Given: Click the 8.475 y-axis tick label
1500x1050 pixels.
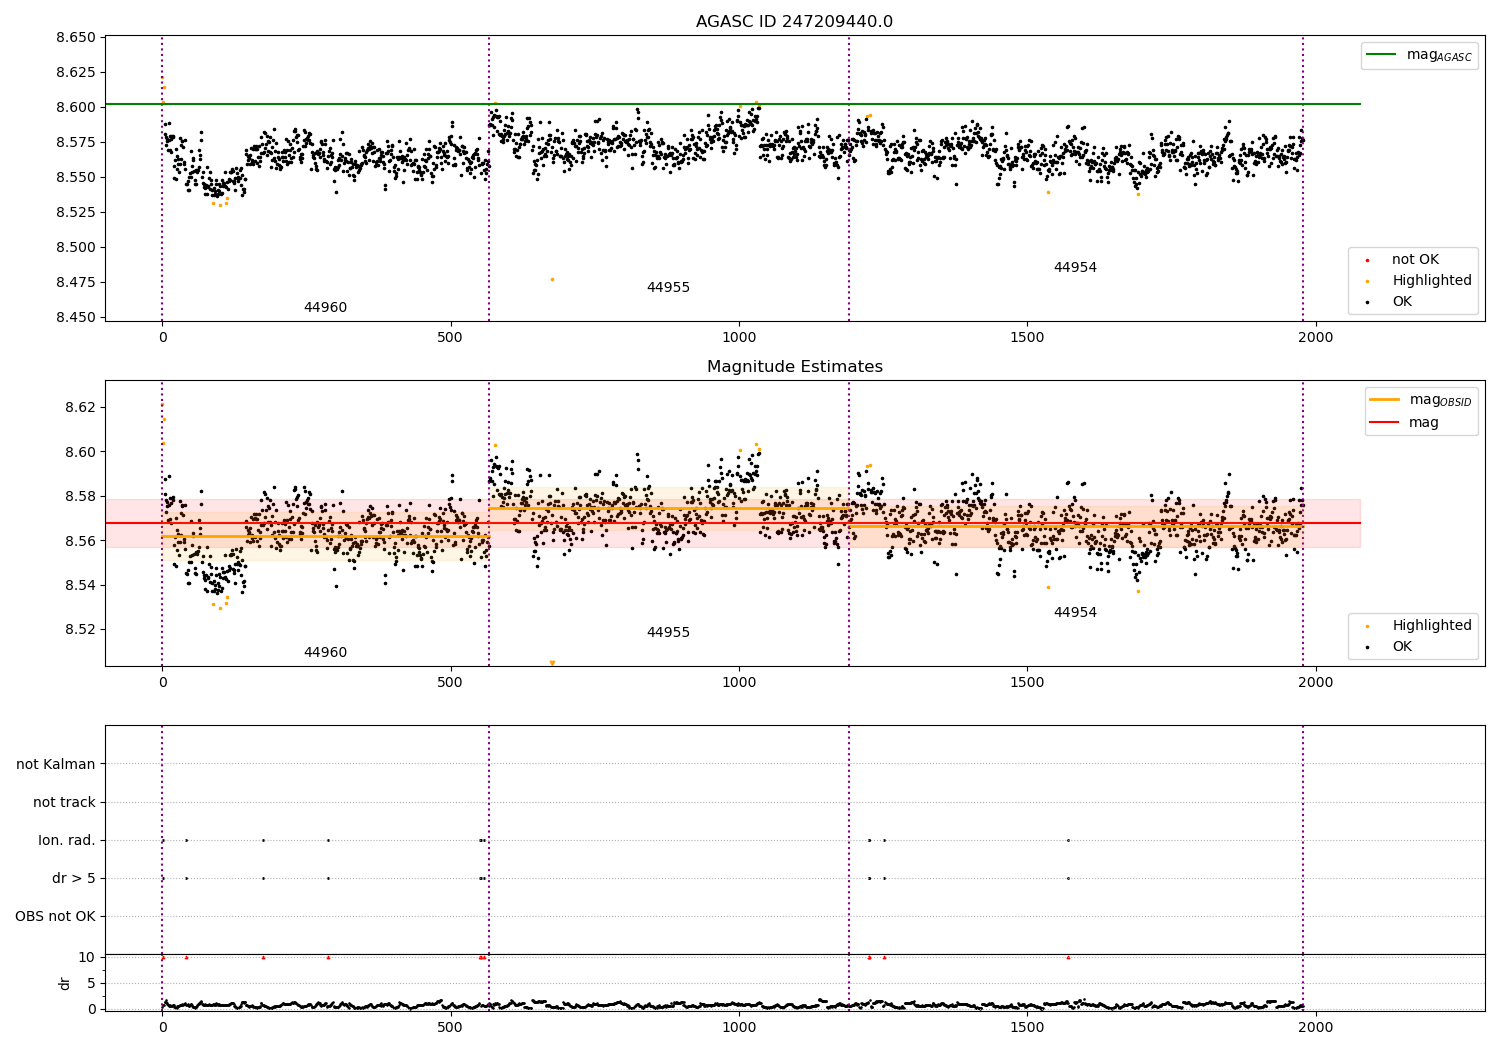Looking at the screenshot, I should coord(75,283).
